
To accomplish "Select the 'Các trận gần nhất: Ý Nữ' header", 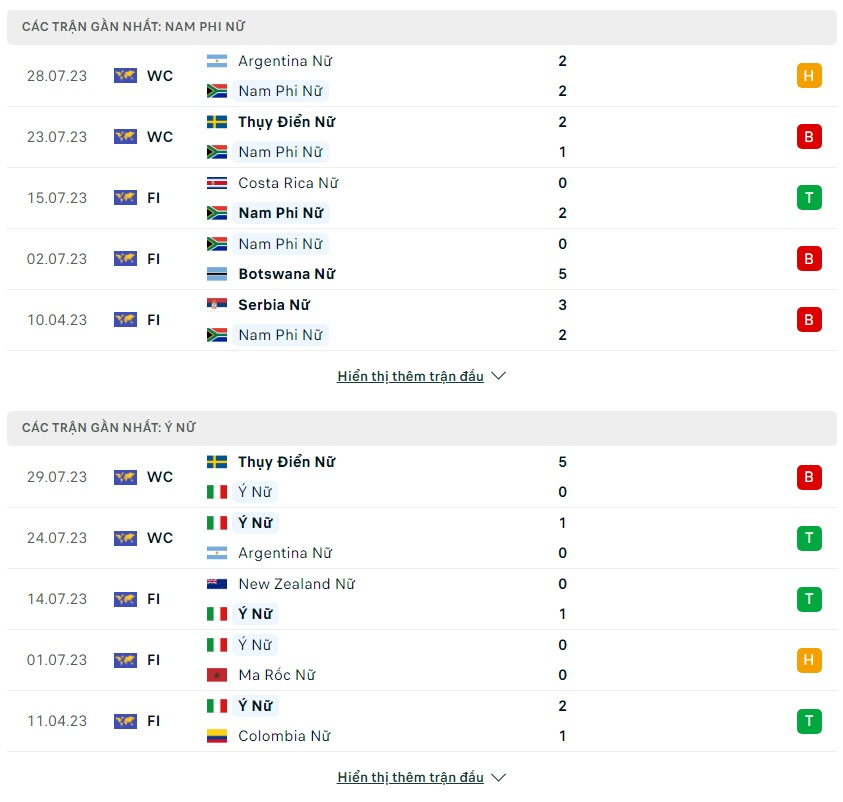I will [x=422, y=428].
